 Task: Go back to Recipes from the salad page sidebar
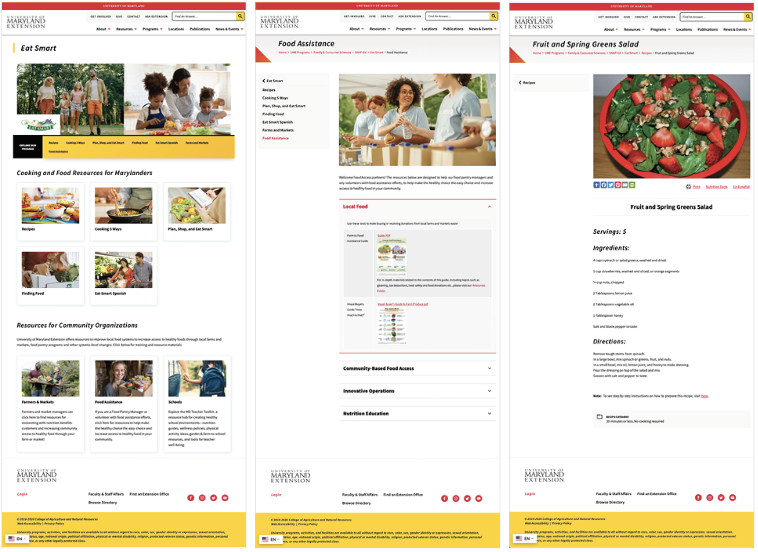coord(527,83)
